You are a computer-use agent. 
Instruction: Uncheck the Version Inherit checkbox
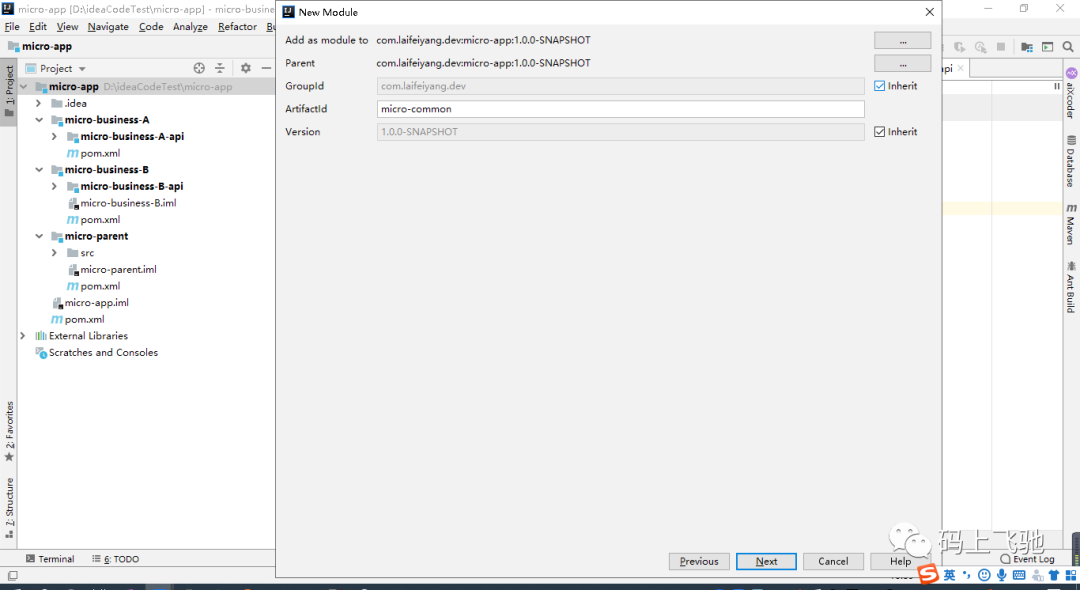coord(880,131)
